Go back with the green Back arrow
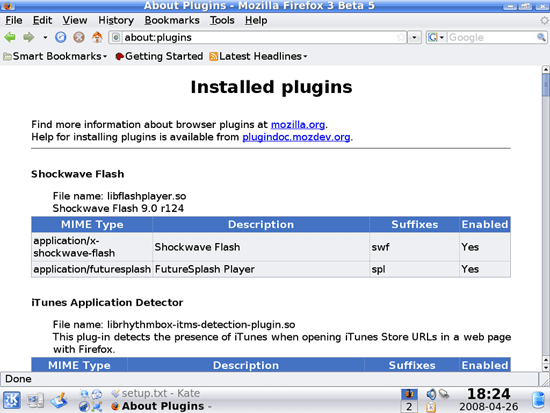 point(10,37)
